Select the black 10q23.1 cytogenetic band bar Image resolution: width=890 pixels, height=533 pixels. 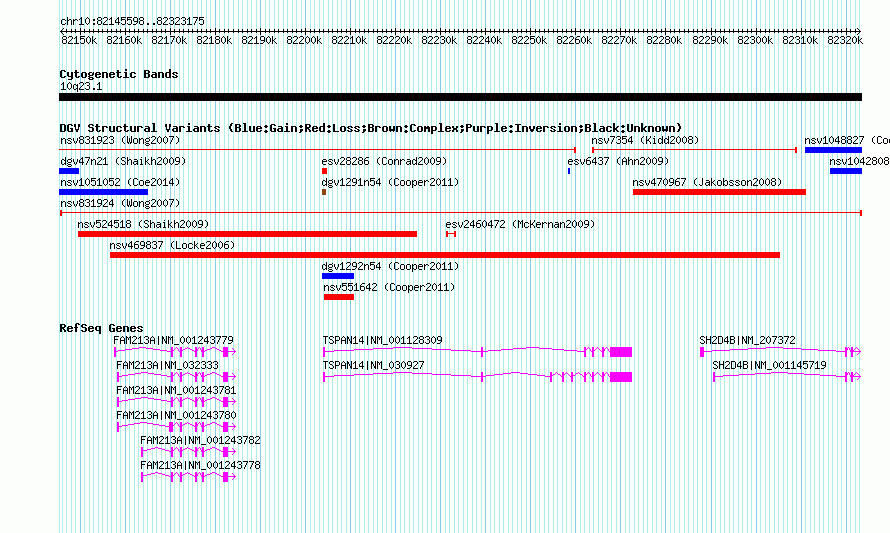point(460,97)
